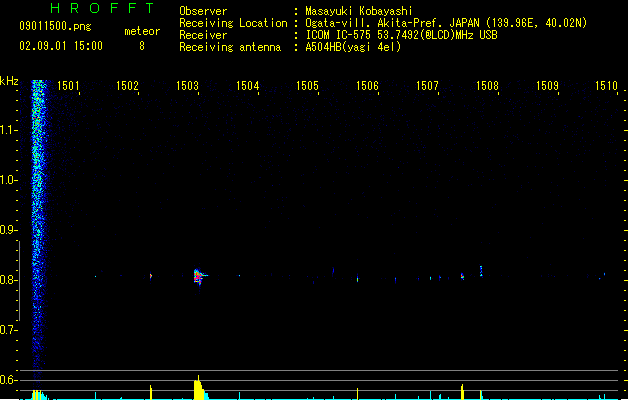Click the 1.0 kHz frequency label
The image size is (629, 400).
(8, 180)
